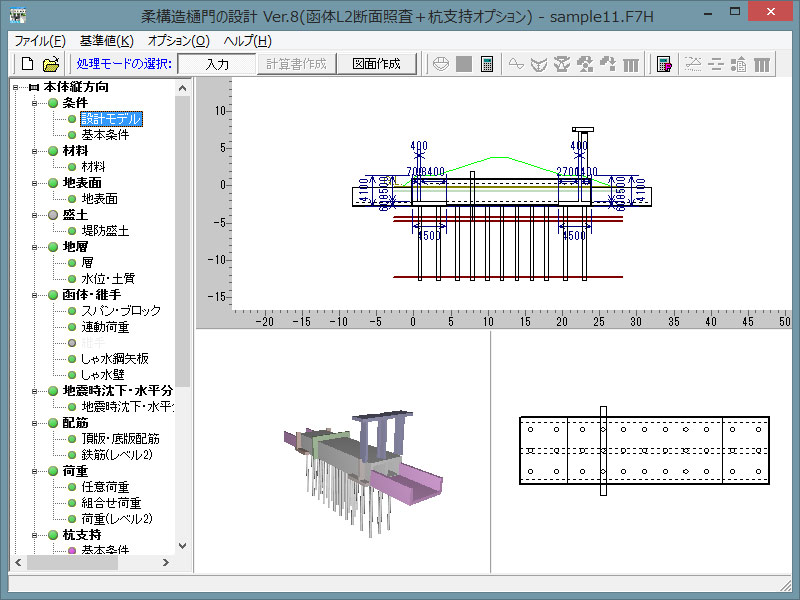This screenshot has height=600, width=800.
Task: Open スパン・ブロック tree item
Action: [x=120, y=311]
